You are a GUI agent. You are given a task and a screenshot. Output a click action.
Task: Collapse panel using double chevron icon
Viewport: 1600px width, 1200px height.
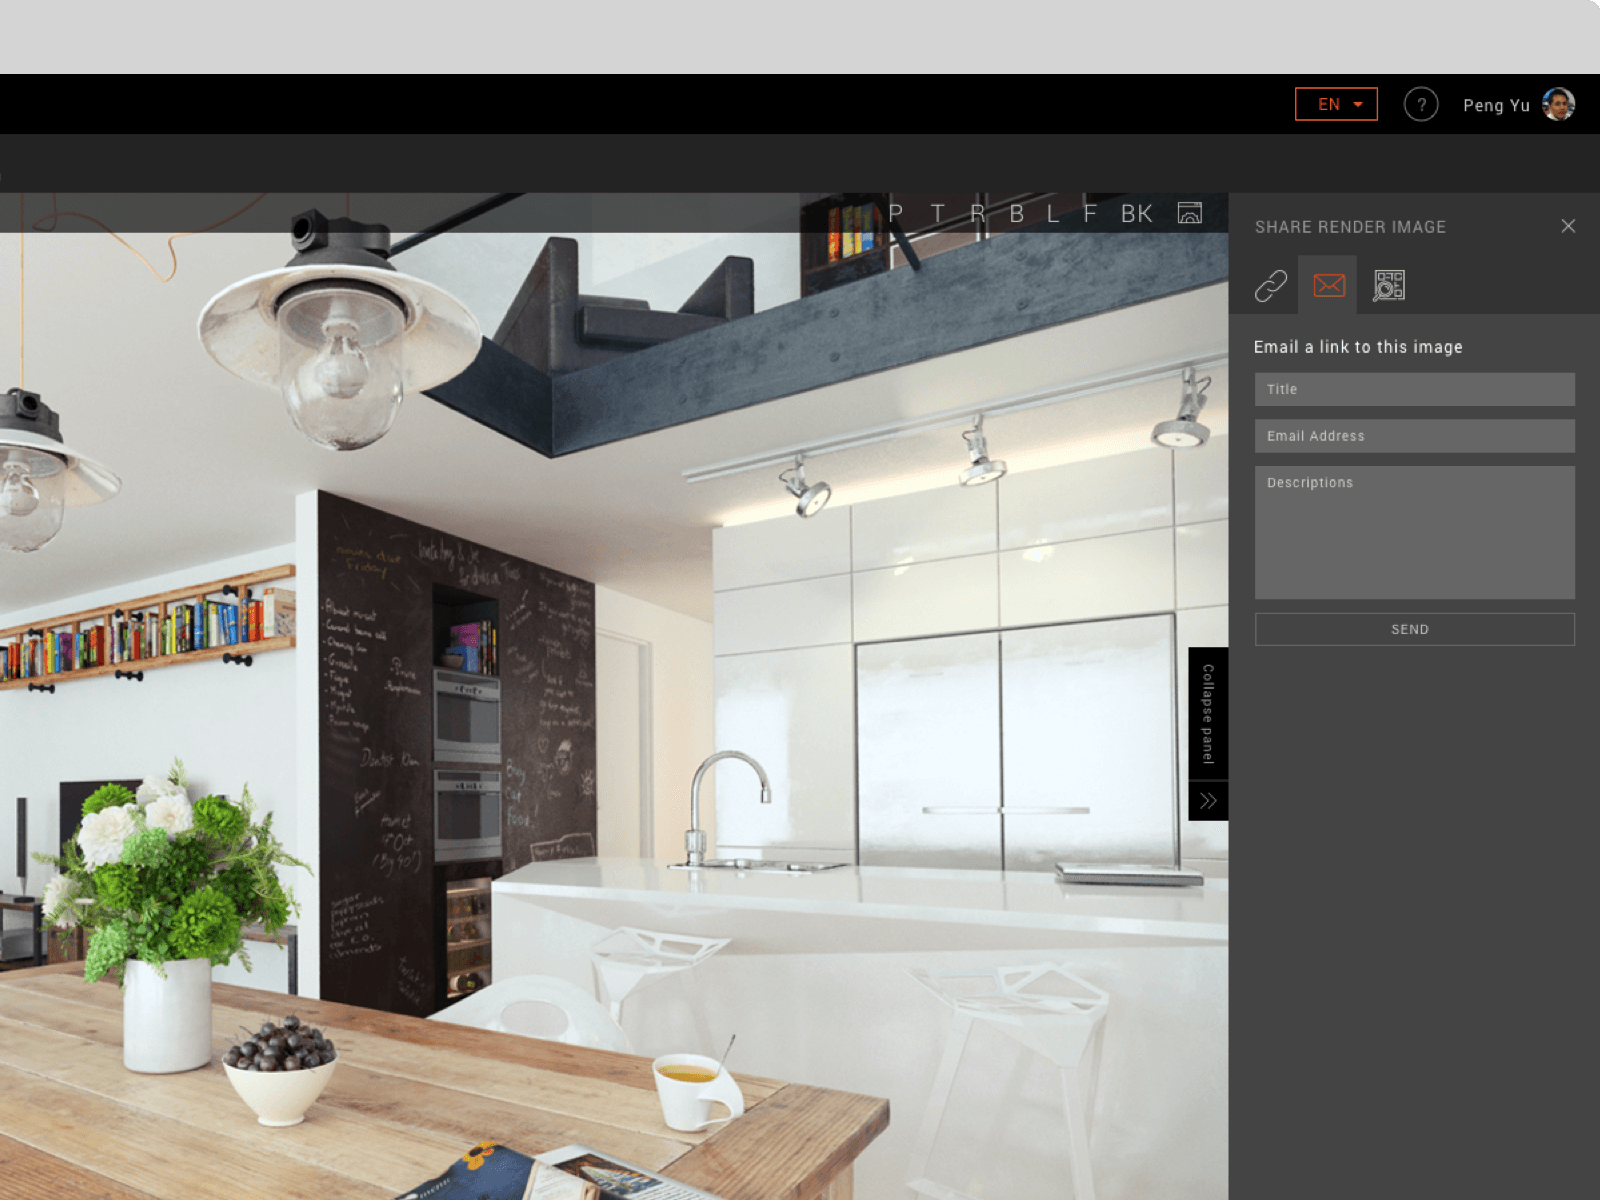click(1208, 801)
